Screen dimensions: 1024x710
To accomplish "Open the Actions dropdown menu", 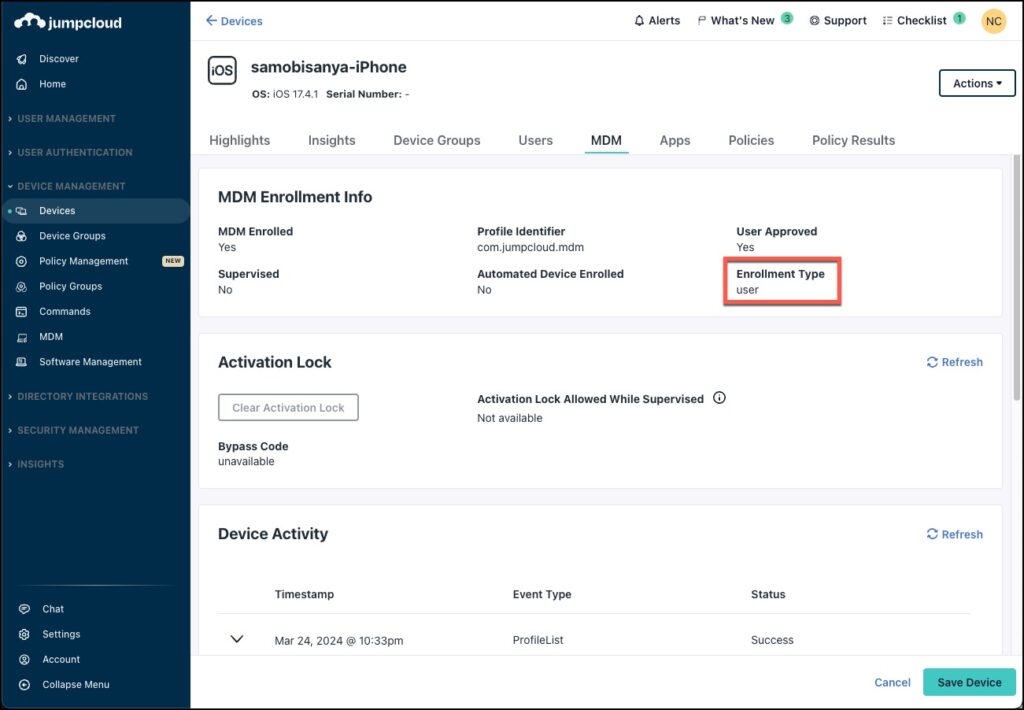I will [977, 83].
